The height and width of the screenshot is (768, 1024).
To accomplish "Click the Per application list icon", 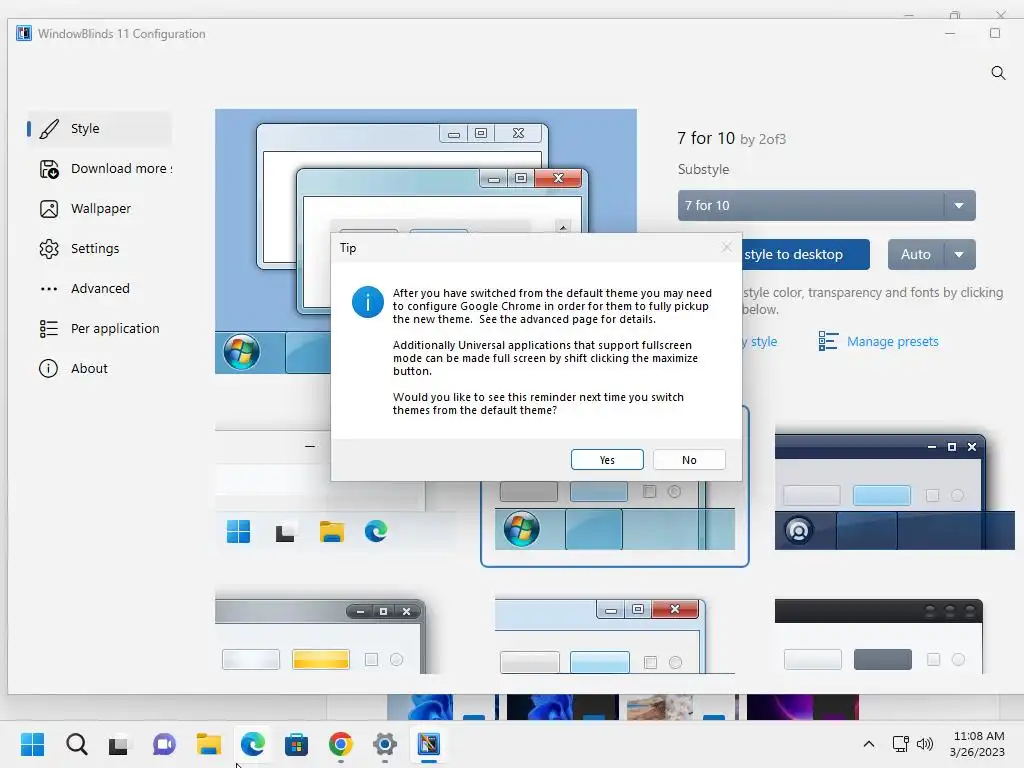I will (49, 328).
